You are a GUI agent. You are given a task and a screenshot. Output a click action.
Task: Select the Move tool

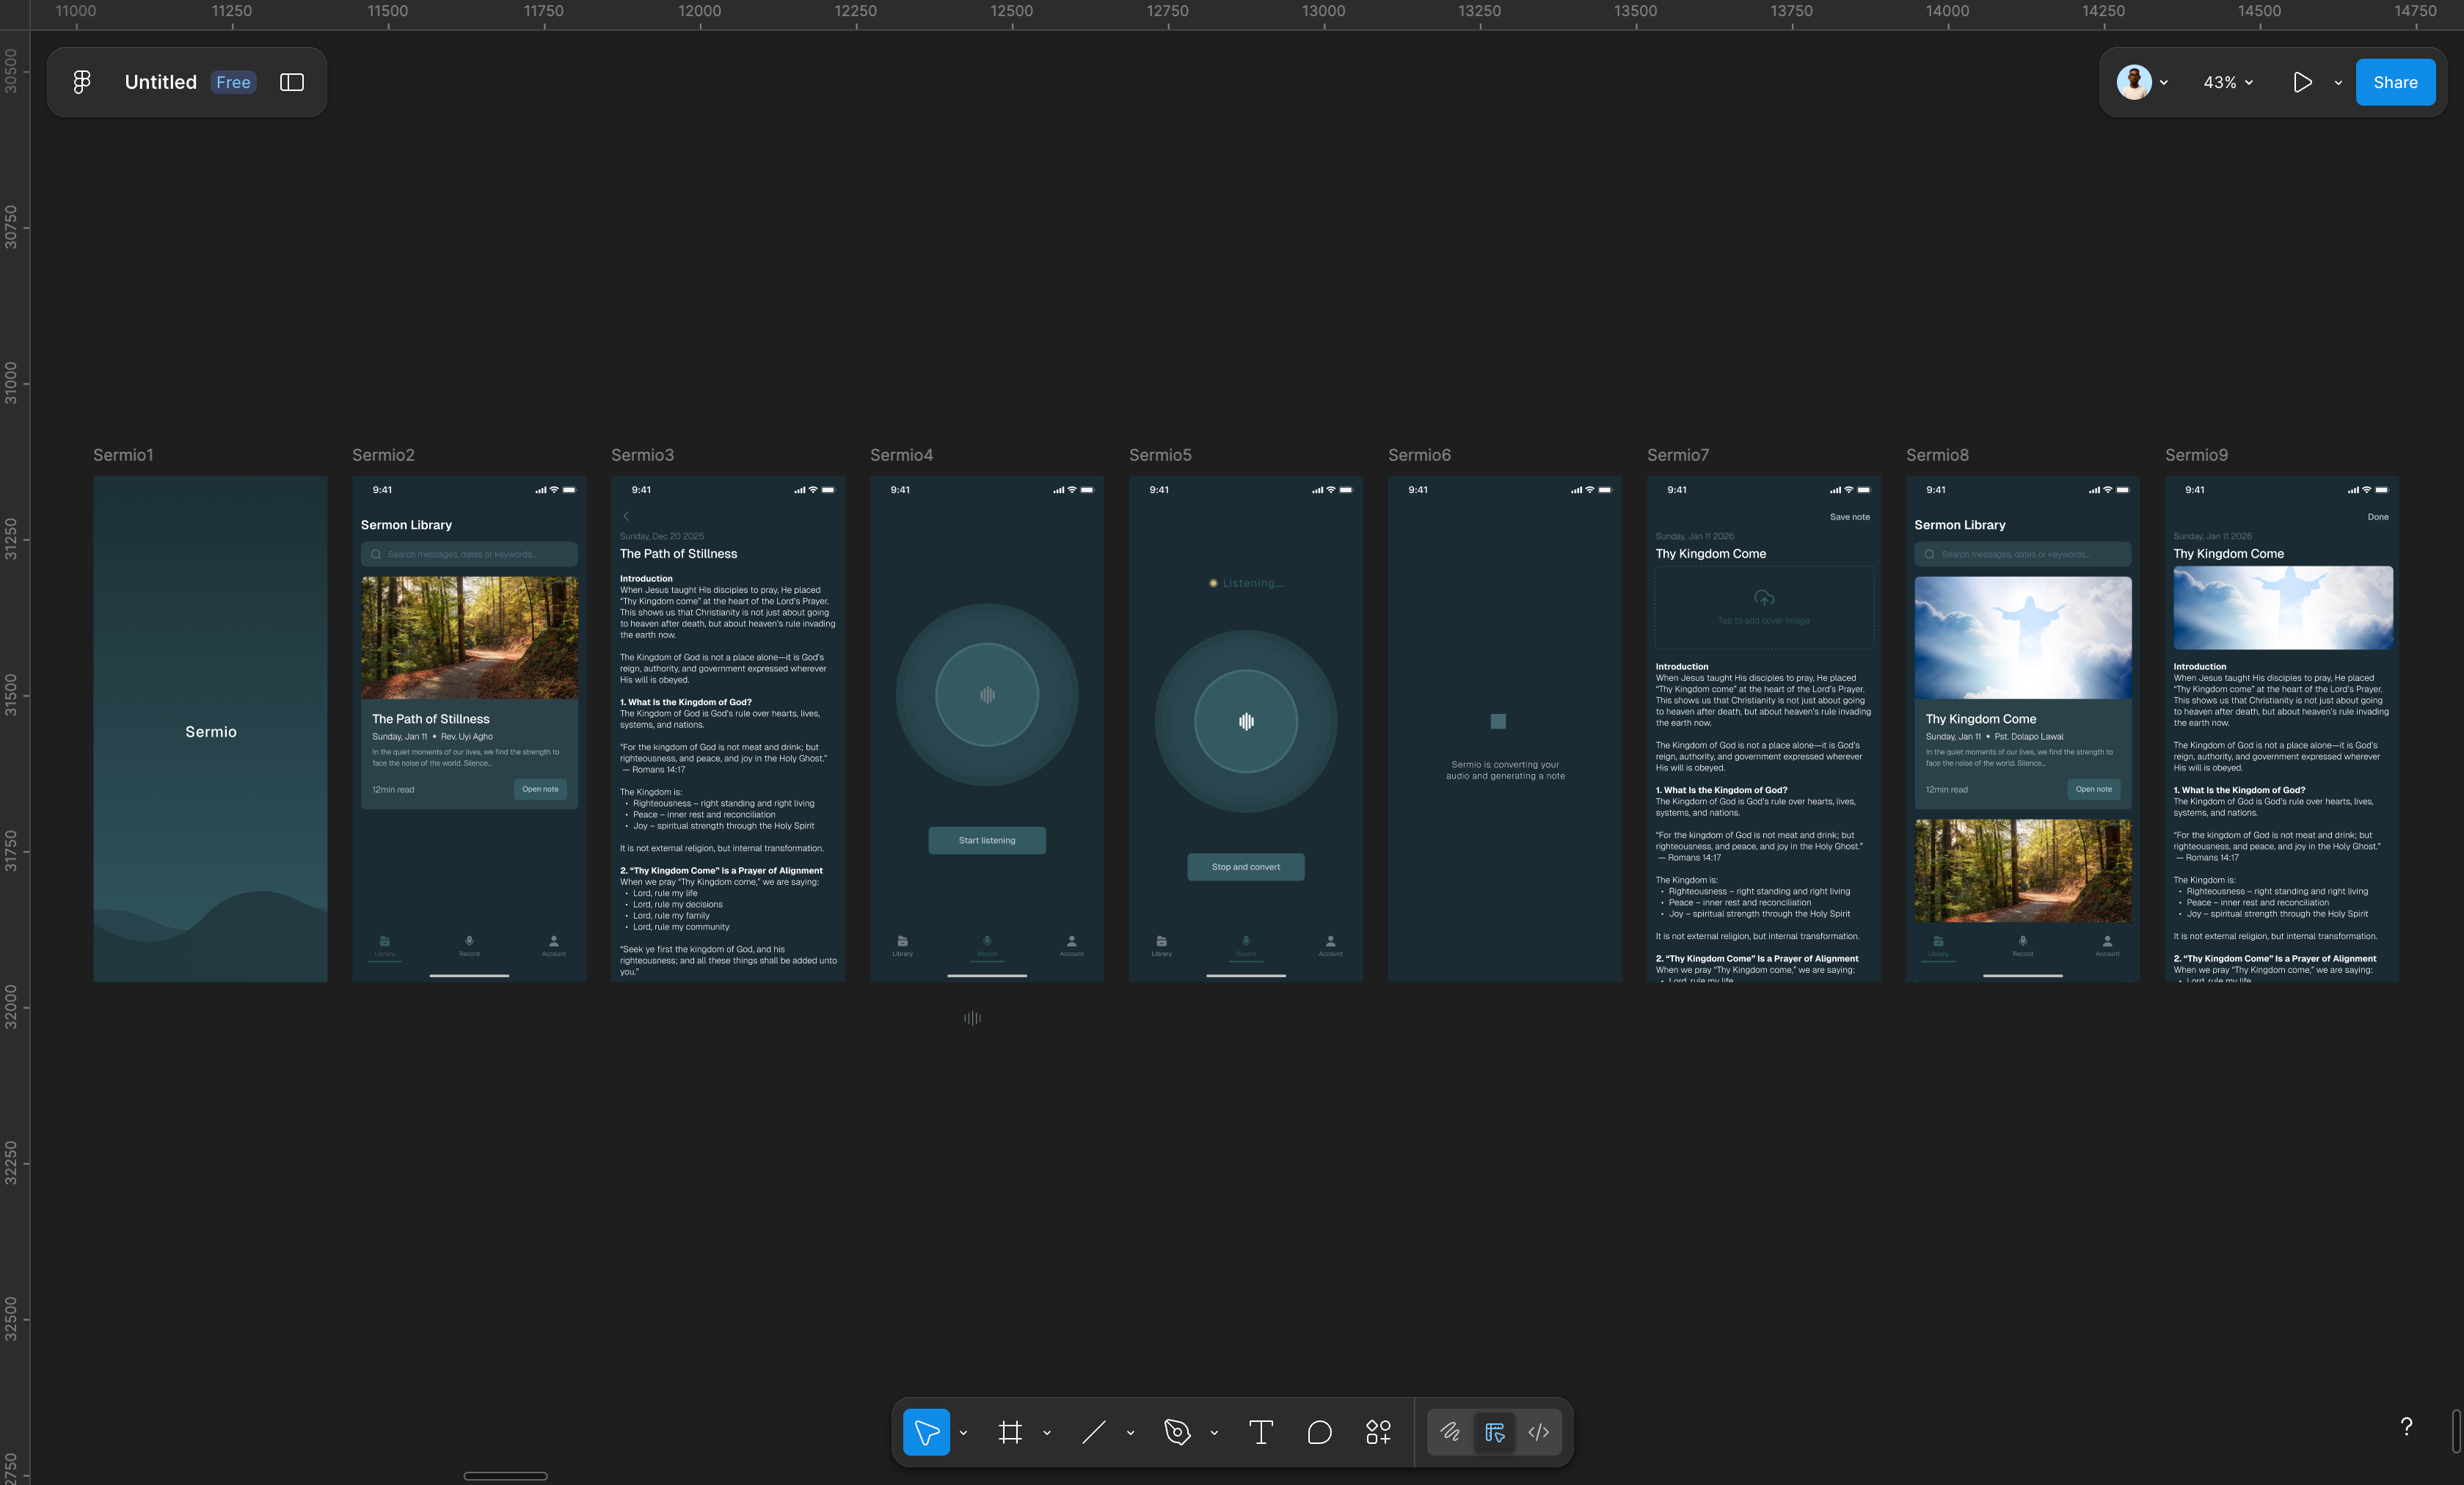click(x=926, y=1432)
